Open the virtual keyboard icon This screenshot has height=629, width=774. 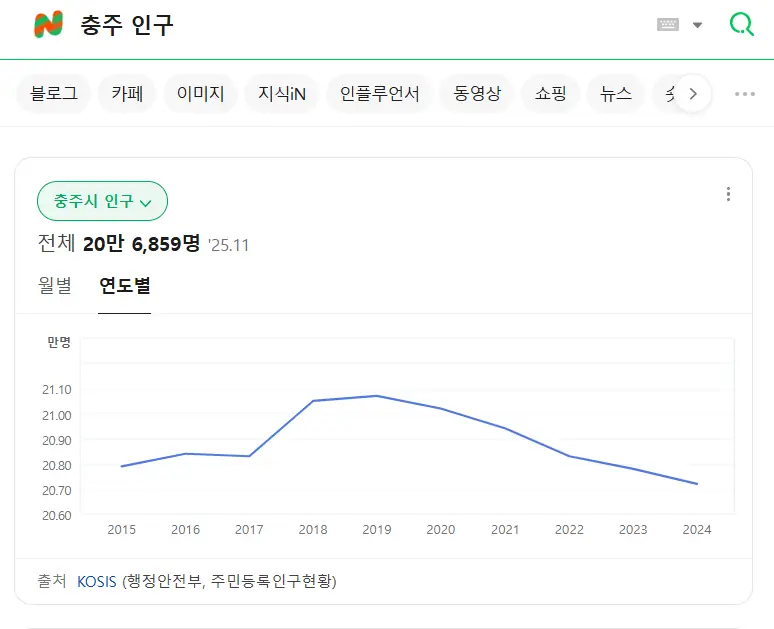pos(668,25)
